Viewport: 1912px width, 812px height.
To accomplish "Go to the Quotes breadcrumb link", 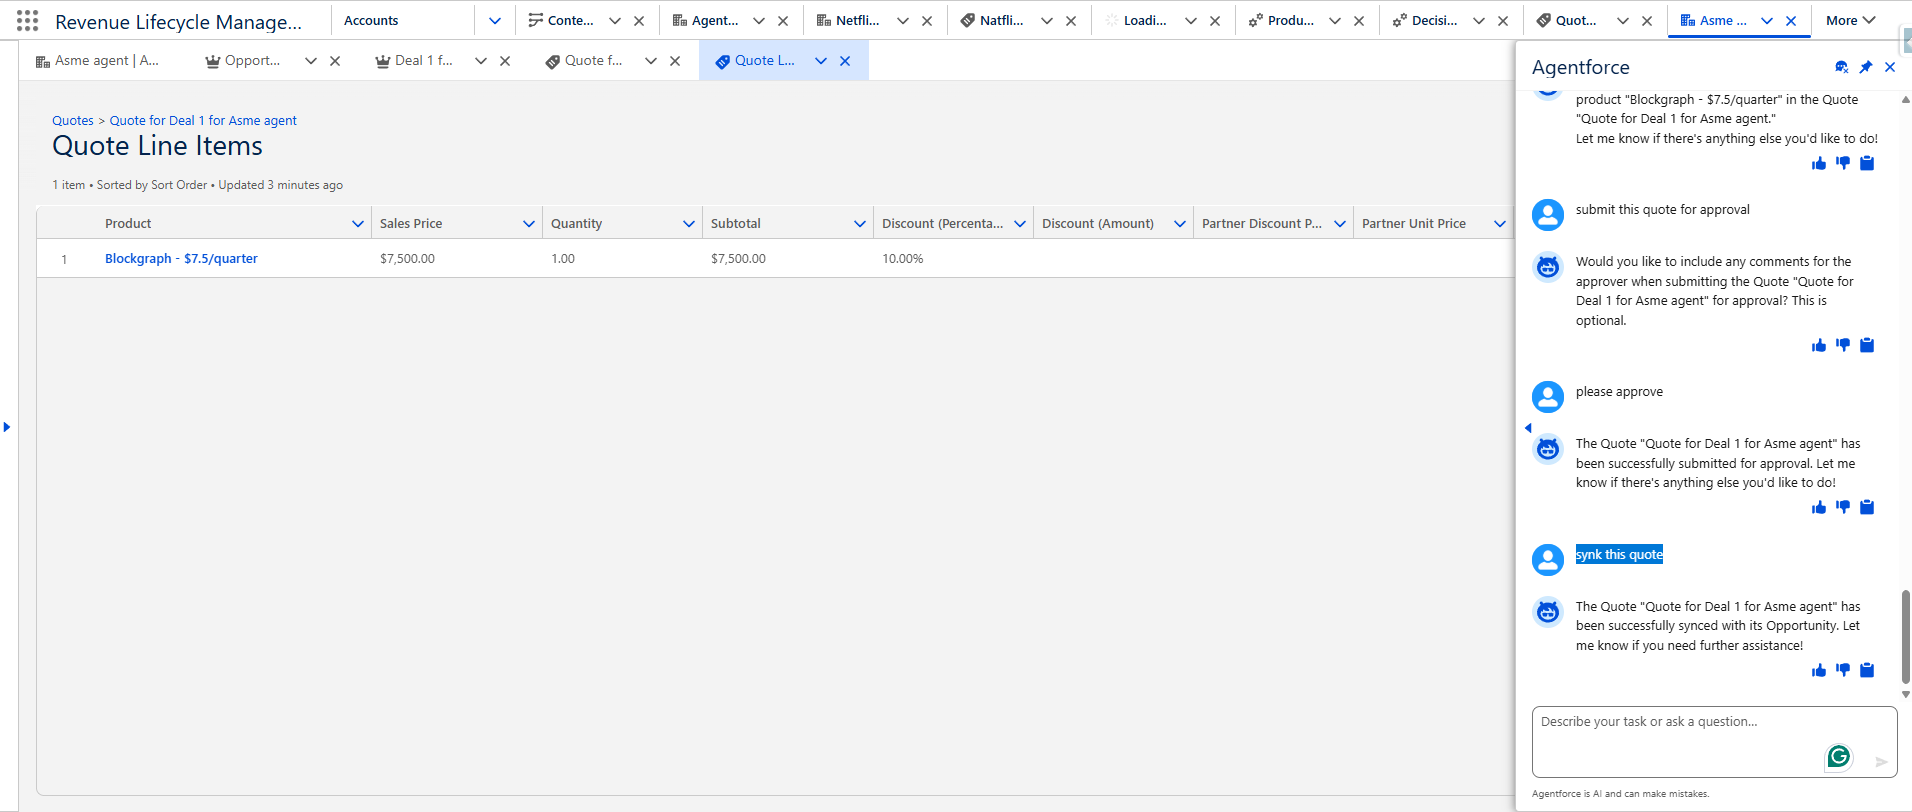I will coord(73,120).
